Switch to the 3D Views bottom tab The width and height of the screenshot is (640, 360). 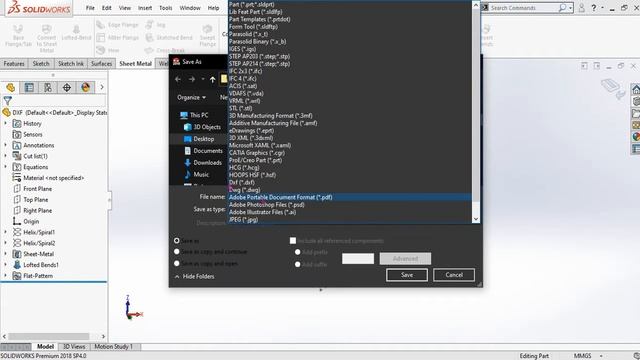click(74, 347)
